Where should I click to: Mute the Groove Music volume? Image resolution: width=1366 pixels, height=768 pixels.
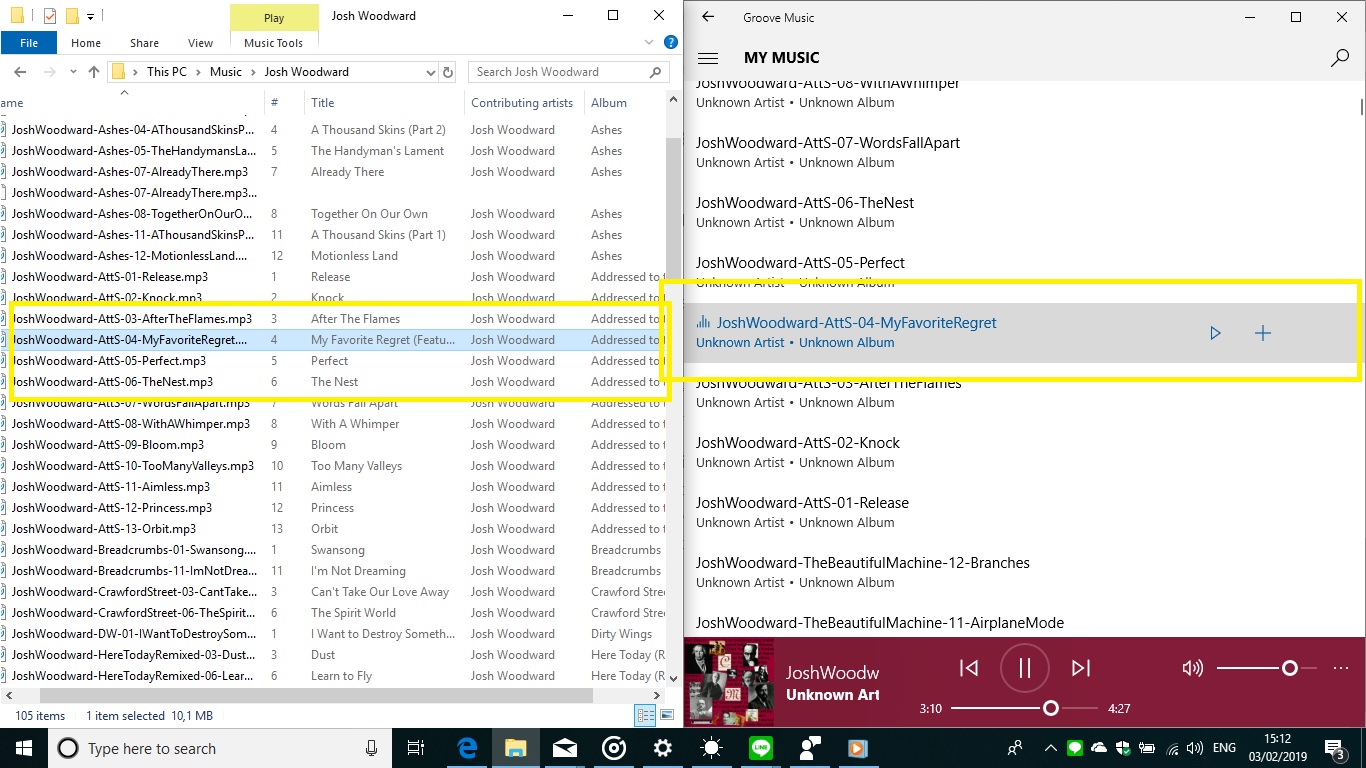pos(1192,668)
